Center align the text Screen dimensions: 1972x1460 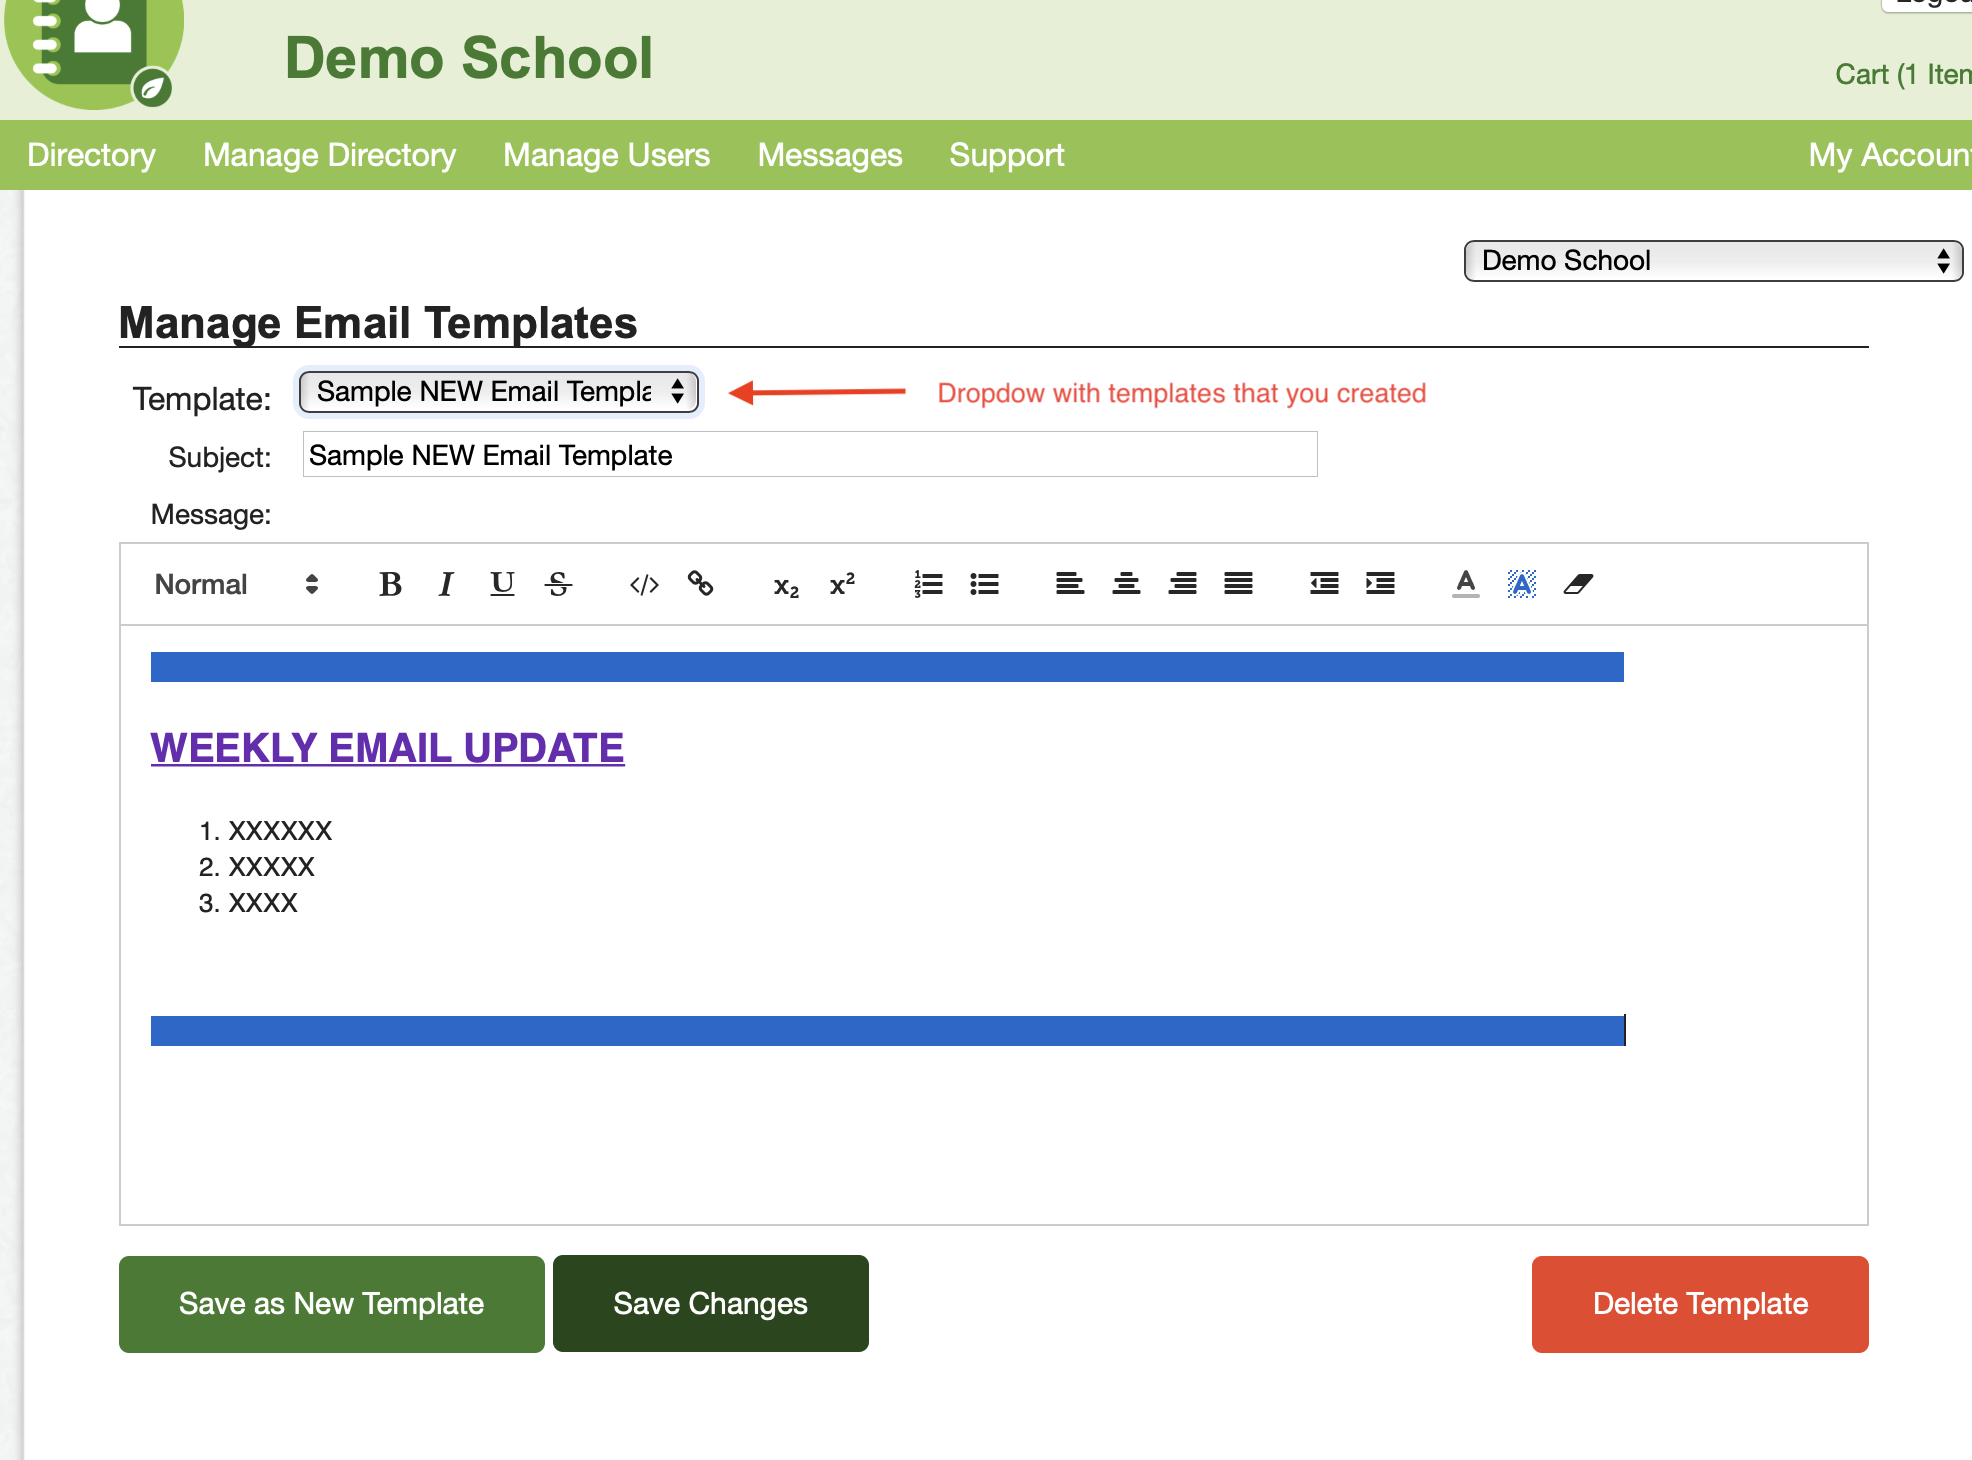pos(1126,584)
